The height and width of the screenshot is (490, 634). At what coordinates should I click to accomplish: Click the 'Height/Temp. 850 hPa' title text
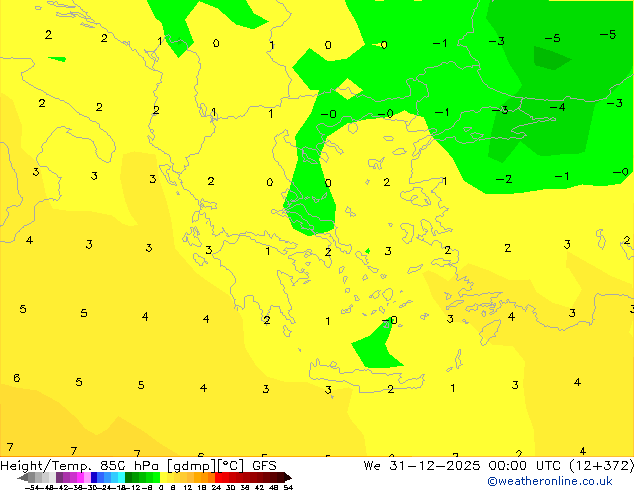coord(80,466)
